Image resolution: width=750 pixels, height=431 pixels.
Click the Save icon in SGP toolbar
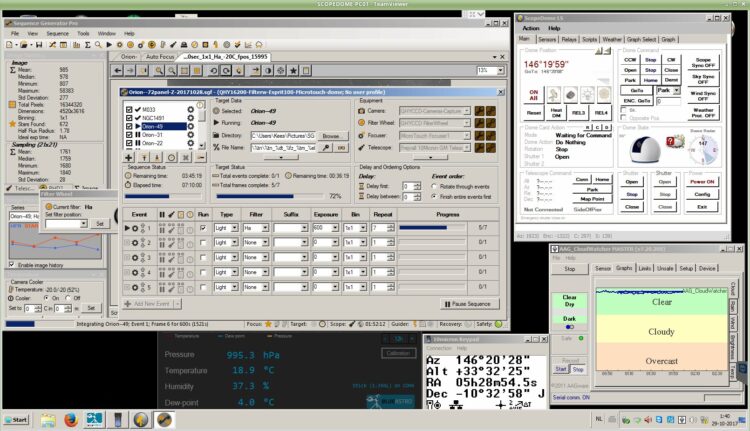pos(39,44)
